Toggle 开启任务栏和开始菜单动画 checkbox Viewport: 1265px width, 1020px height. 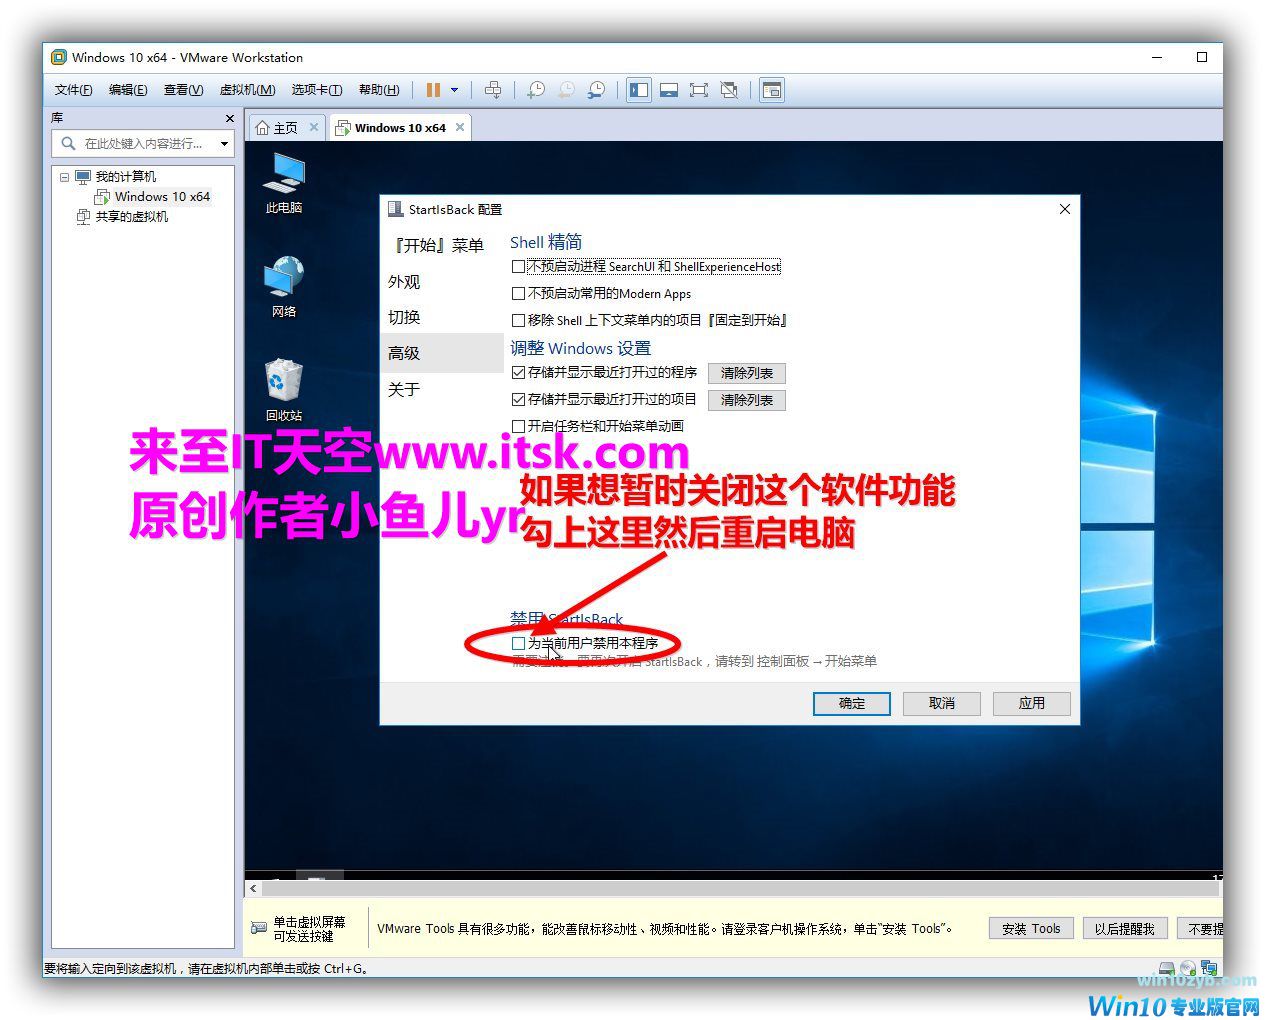point(518,426)
